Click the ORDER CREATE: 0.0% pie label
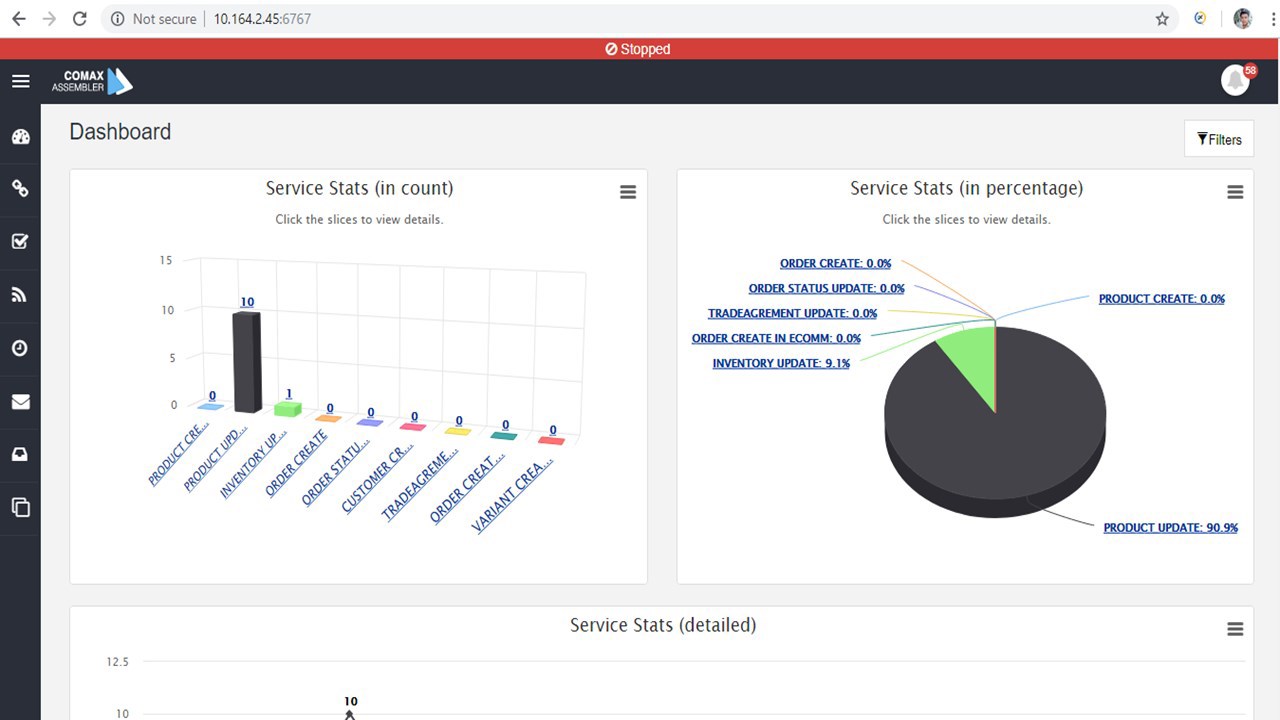Image resolution: width=1280 pixels, height=720 pixels. (x=836, y=264)
